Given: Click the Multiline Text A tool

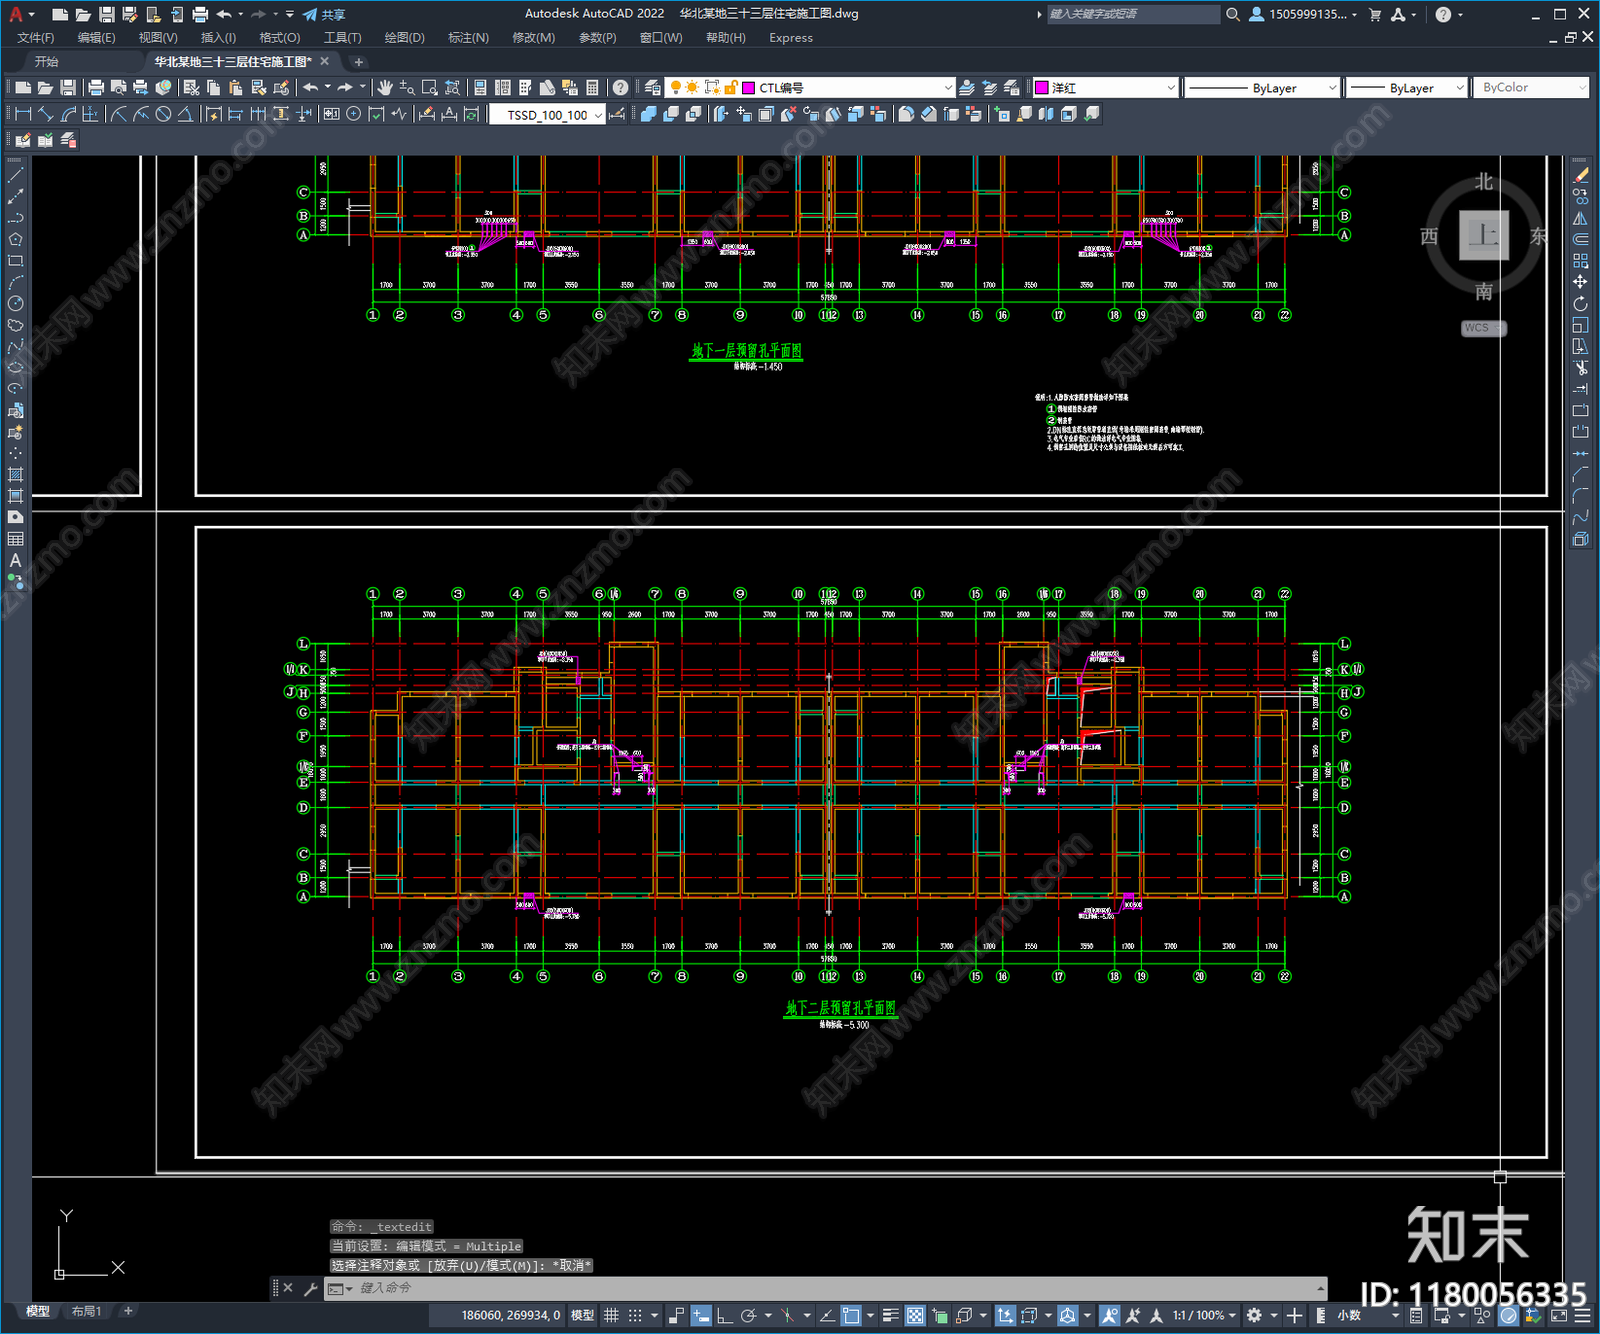Looking at the screenshot, I should (15, 560).
